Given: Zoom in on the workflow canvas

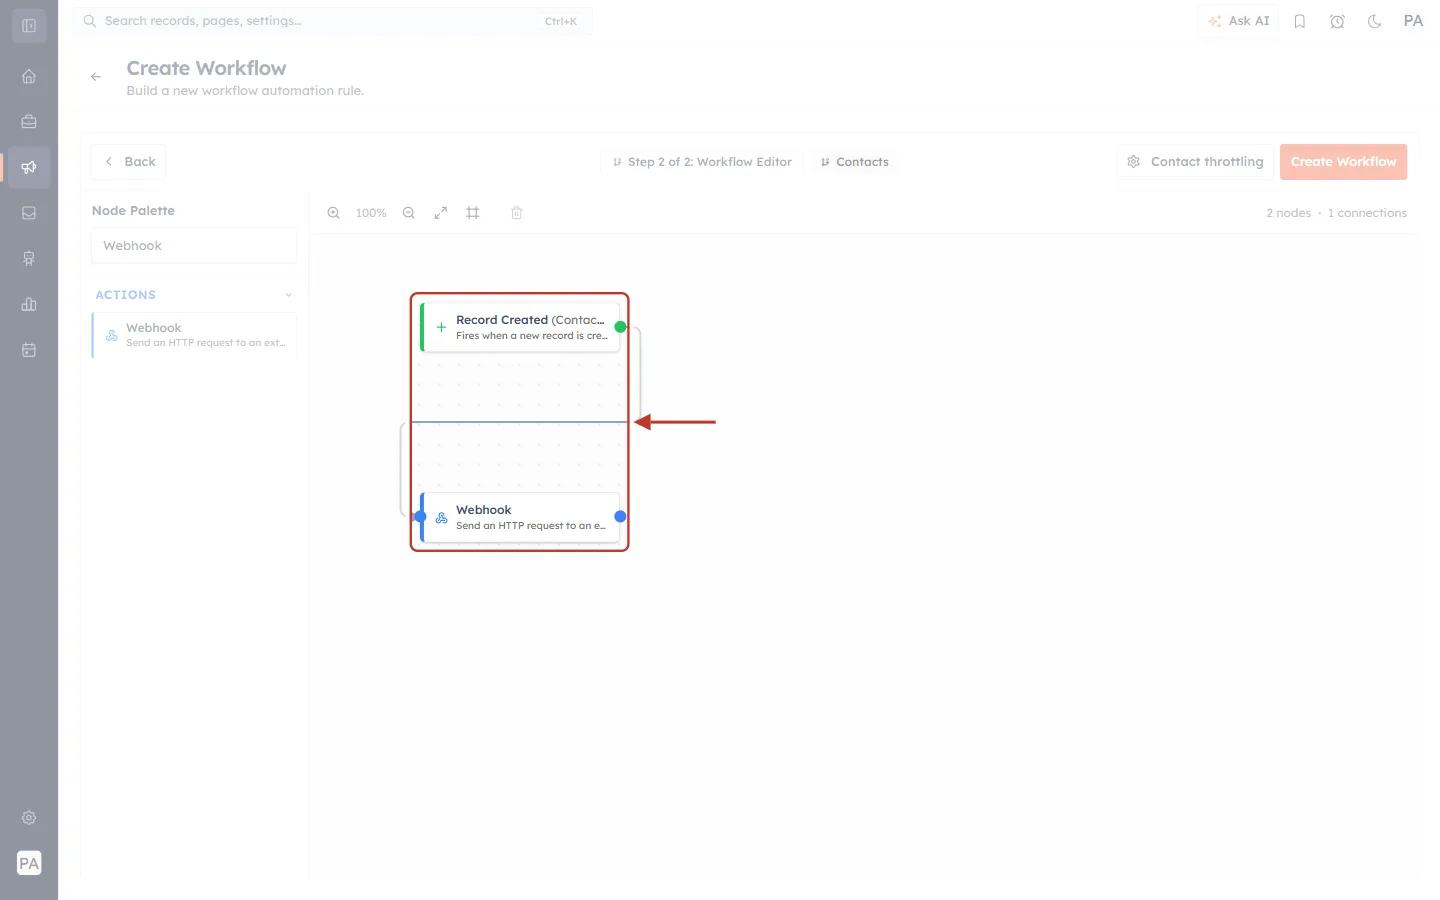Looking at the screenshot, I should click(334, 213).
